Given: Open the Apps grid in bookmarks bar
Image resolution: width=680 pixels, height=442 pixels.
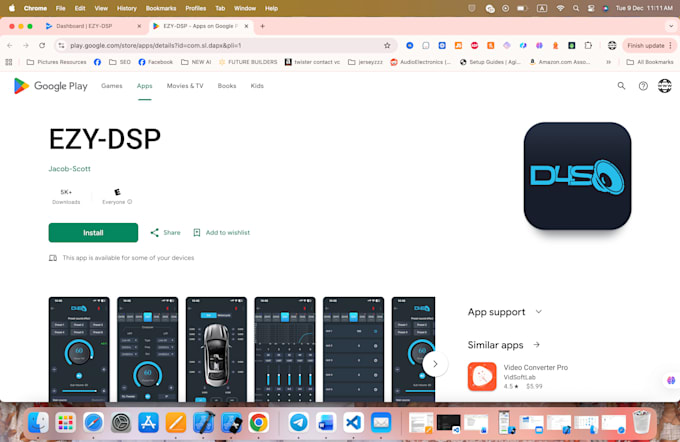Looking at the screenshot, I should point(9,62).
